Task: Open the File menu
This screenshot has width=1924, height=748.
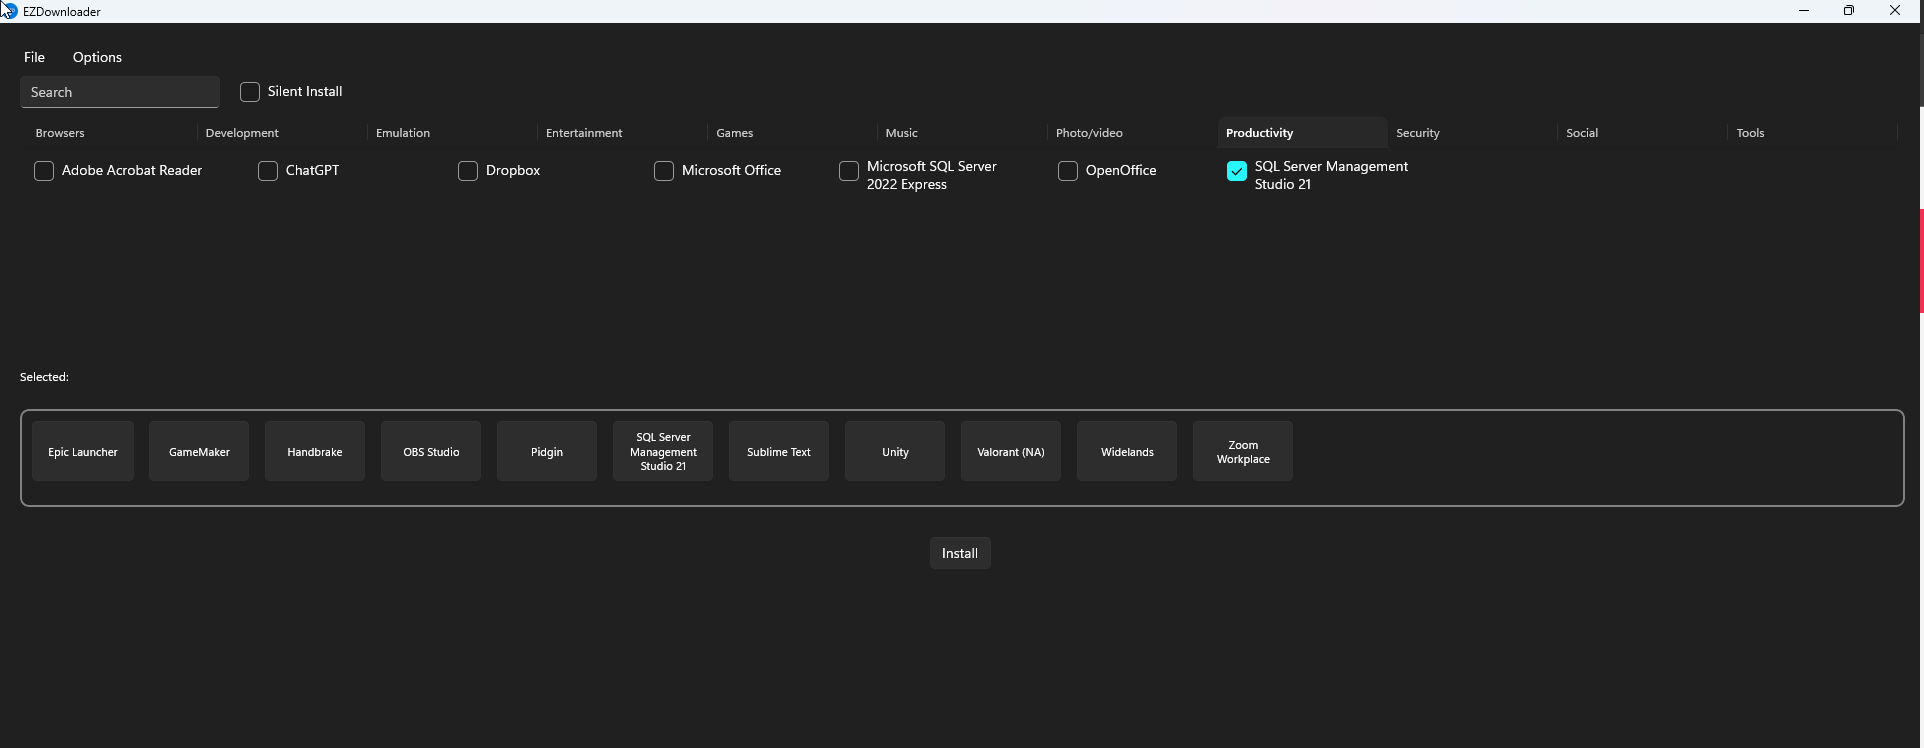Action: pos(35,57)
